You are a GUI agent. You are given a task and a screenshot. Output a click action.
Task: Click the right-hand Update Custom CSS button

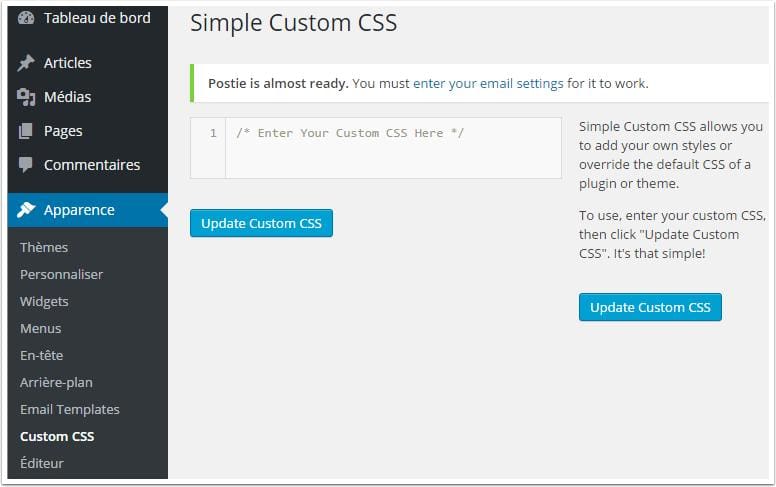pyautogui.click(x=650, y=307)
